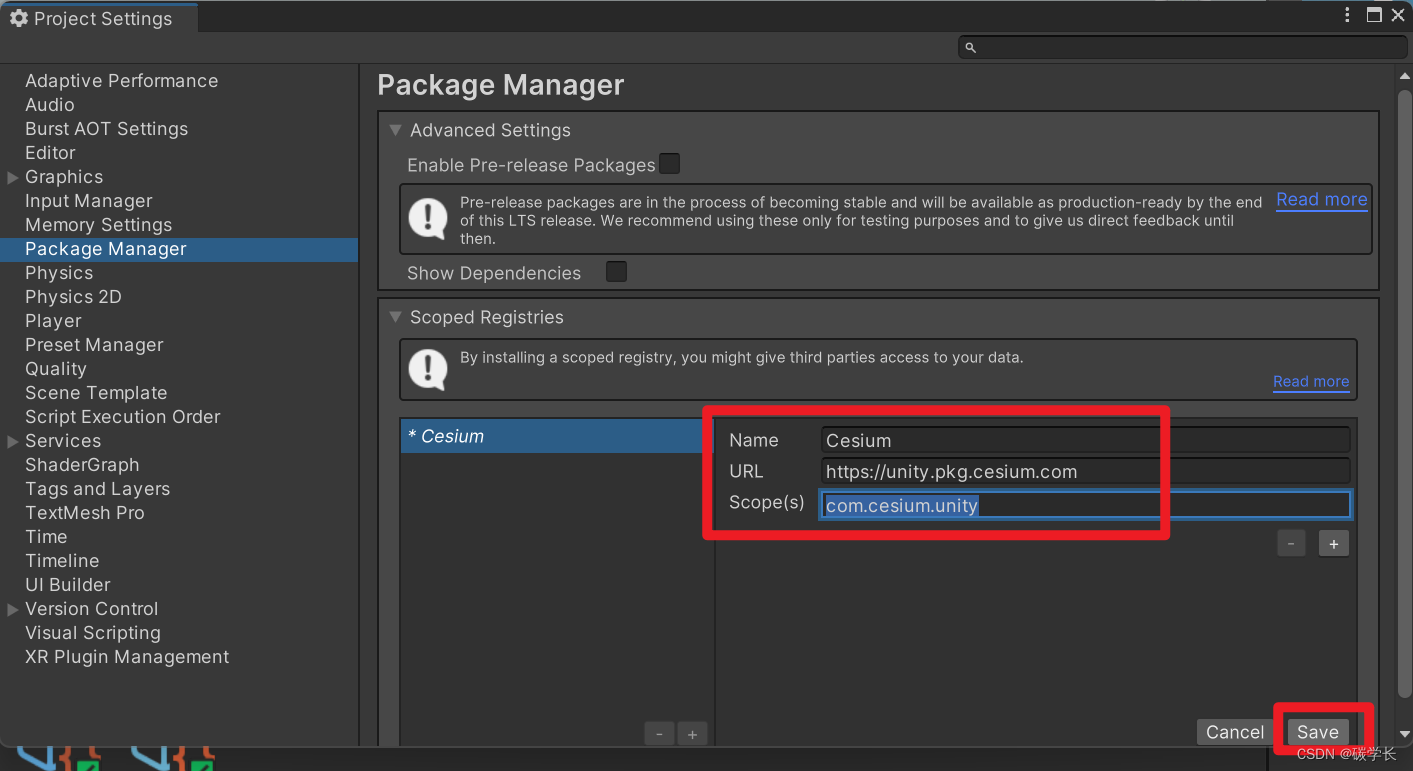The height and width of the screenshot is (771, 1413).
Task: Maximize the Project Settings window
Action: pos(1374,15)
